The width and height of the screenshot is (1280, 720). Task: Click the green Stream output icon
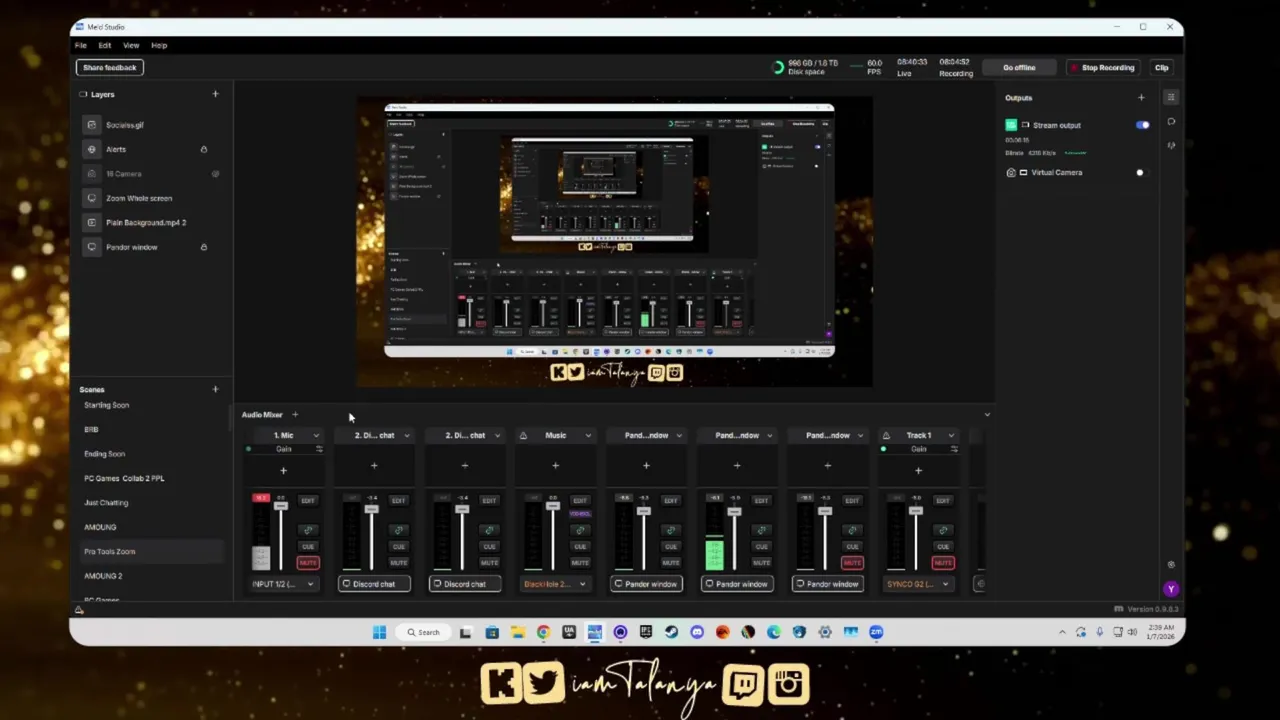click(x=1011, y=125)
